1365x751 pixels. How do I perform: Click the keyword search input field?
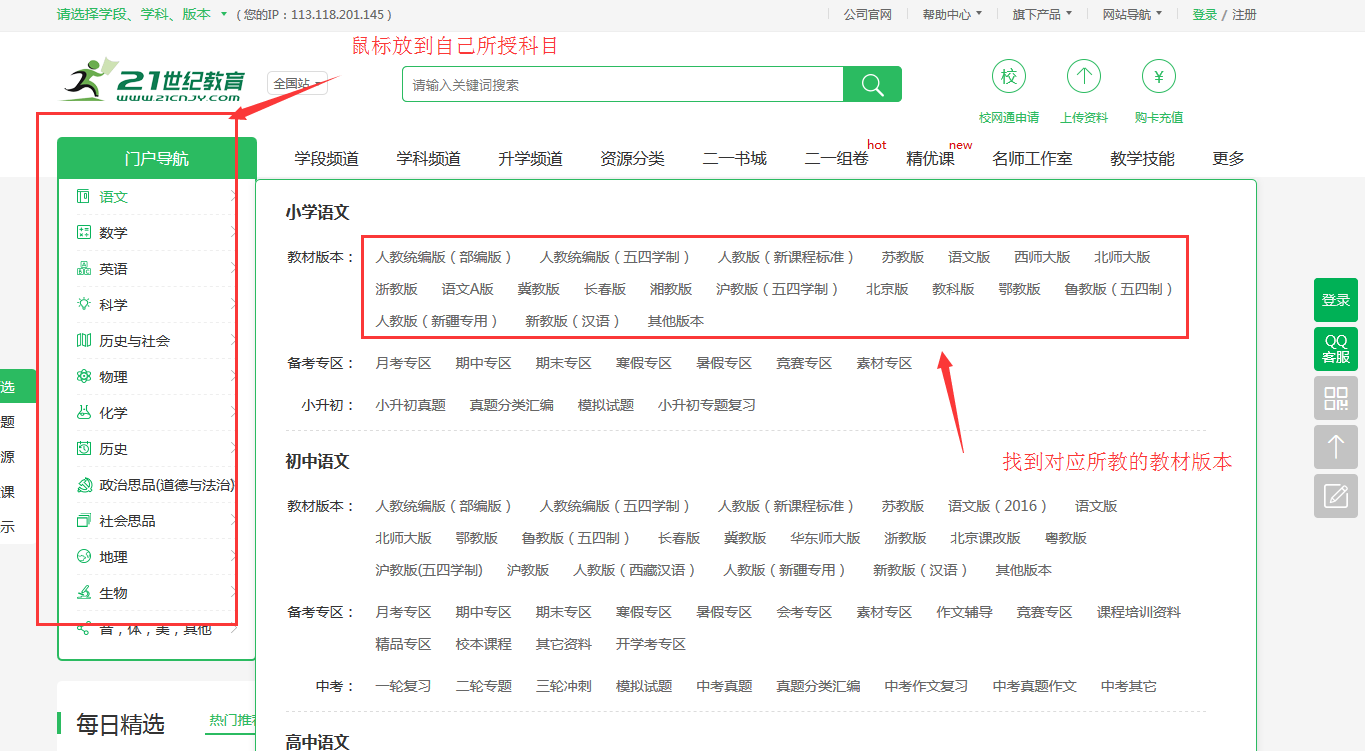pyautogui.click(x=622, y=85)
